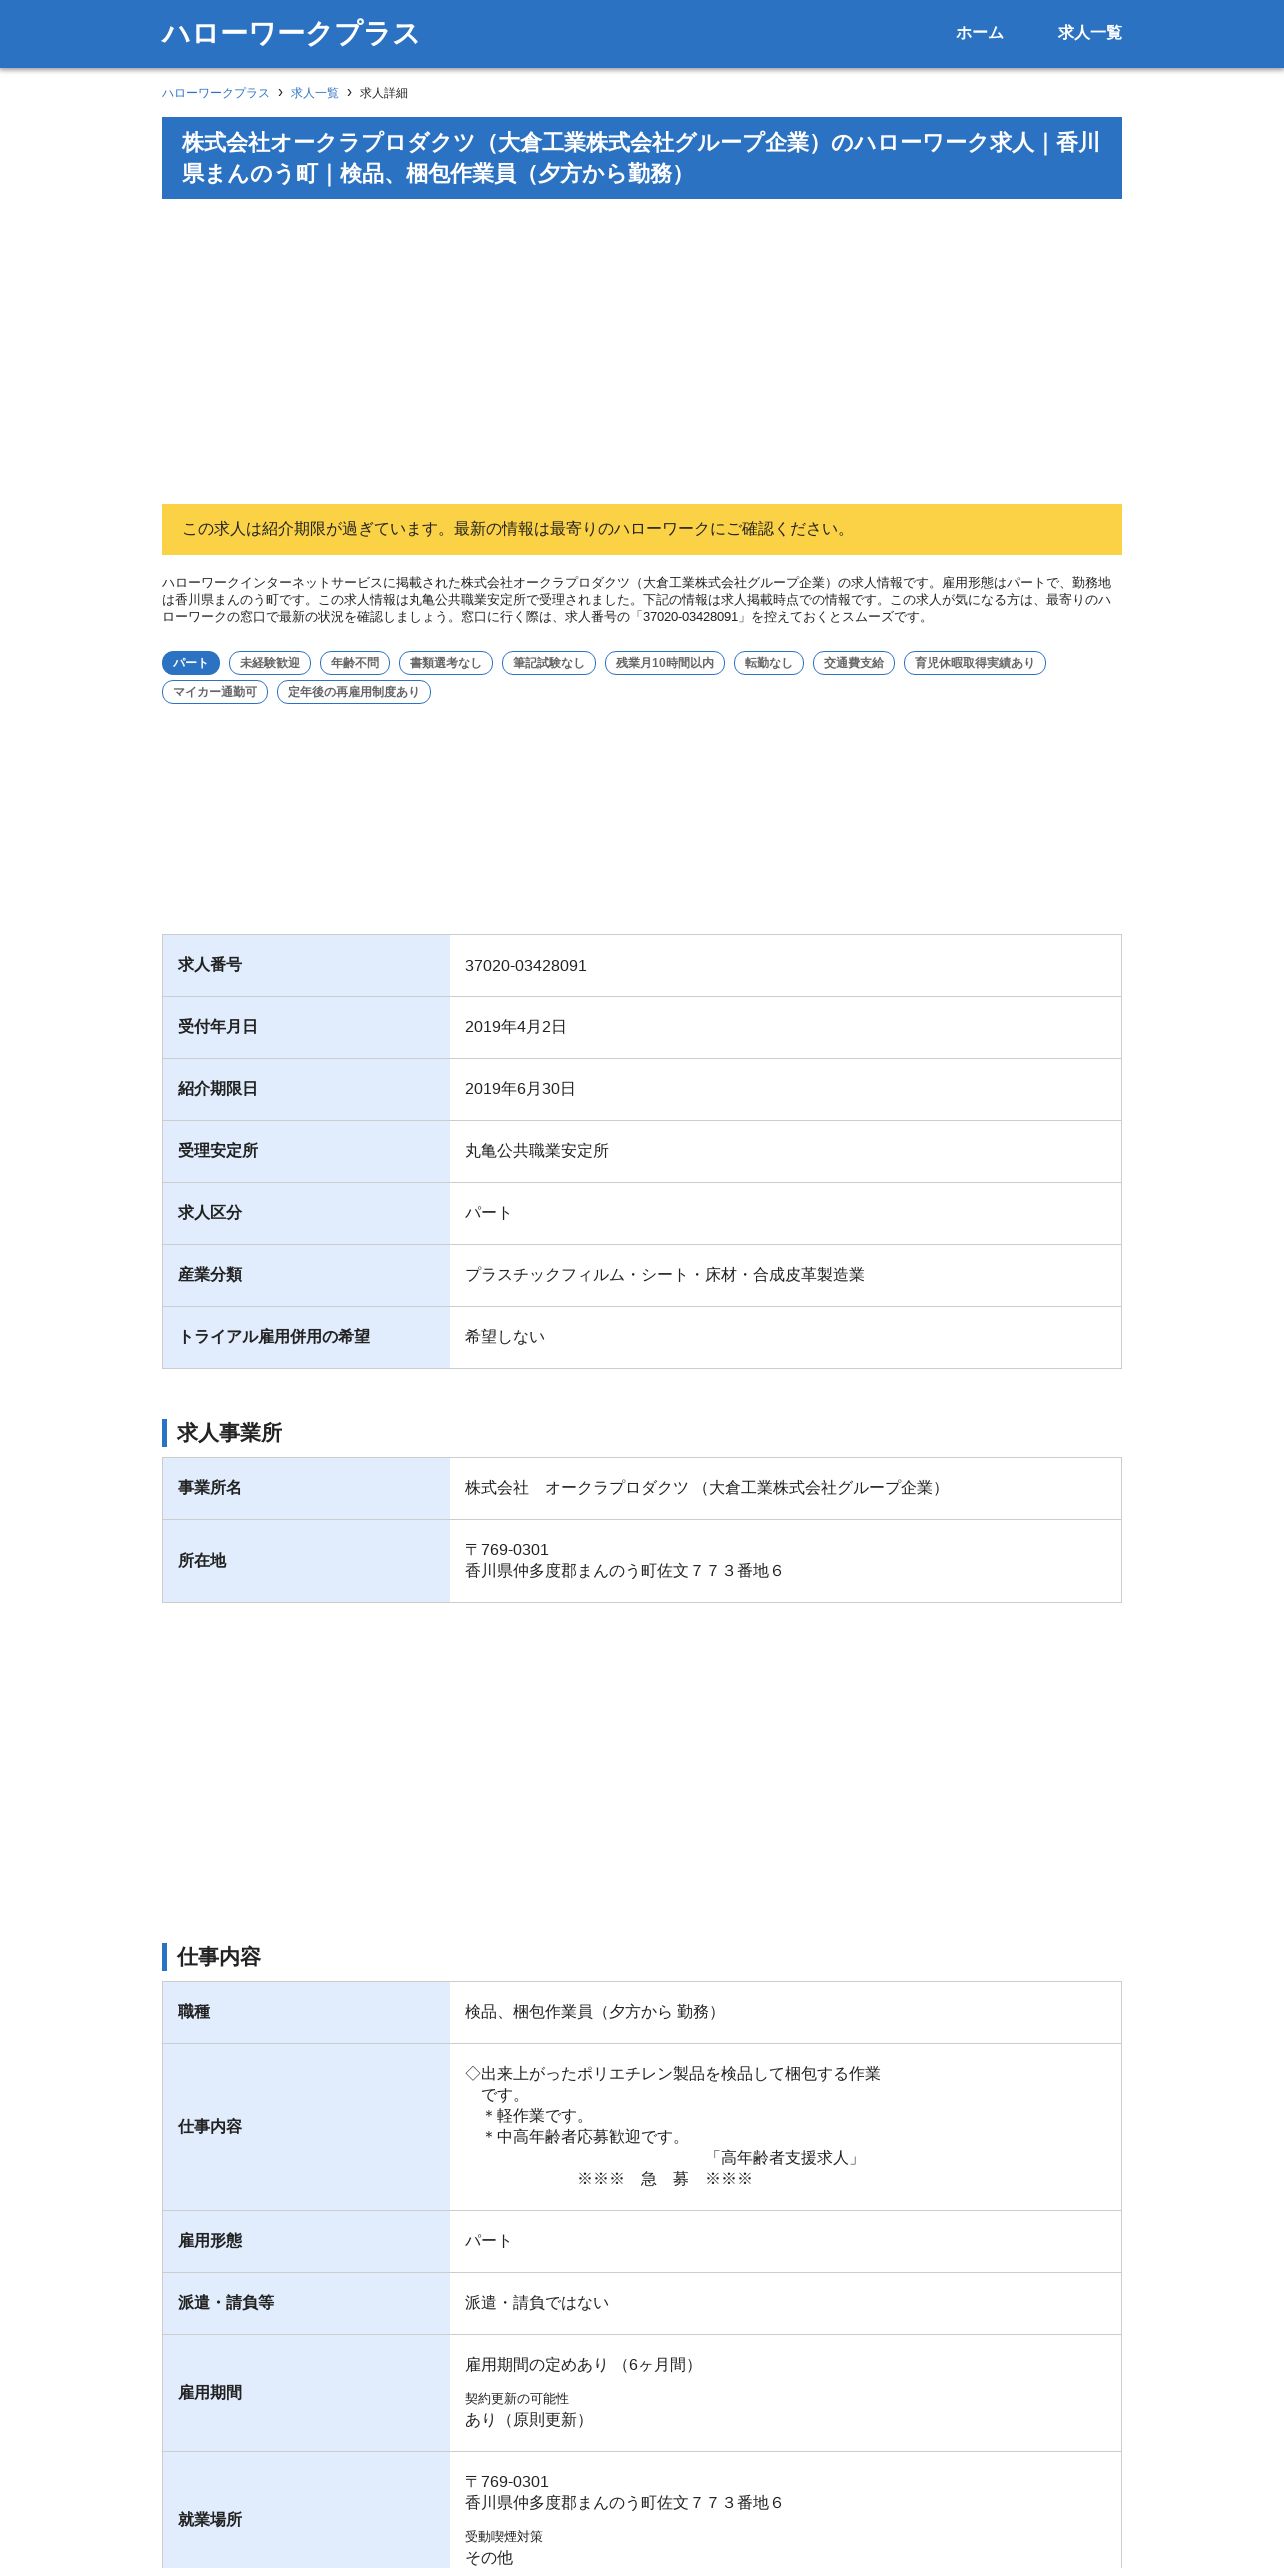
Task: Select the 筆記試験なし tag
Action: coord(549,663)
